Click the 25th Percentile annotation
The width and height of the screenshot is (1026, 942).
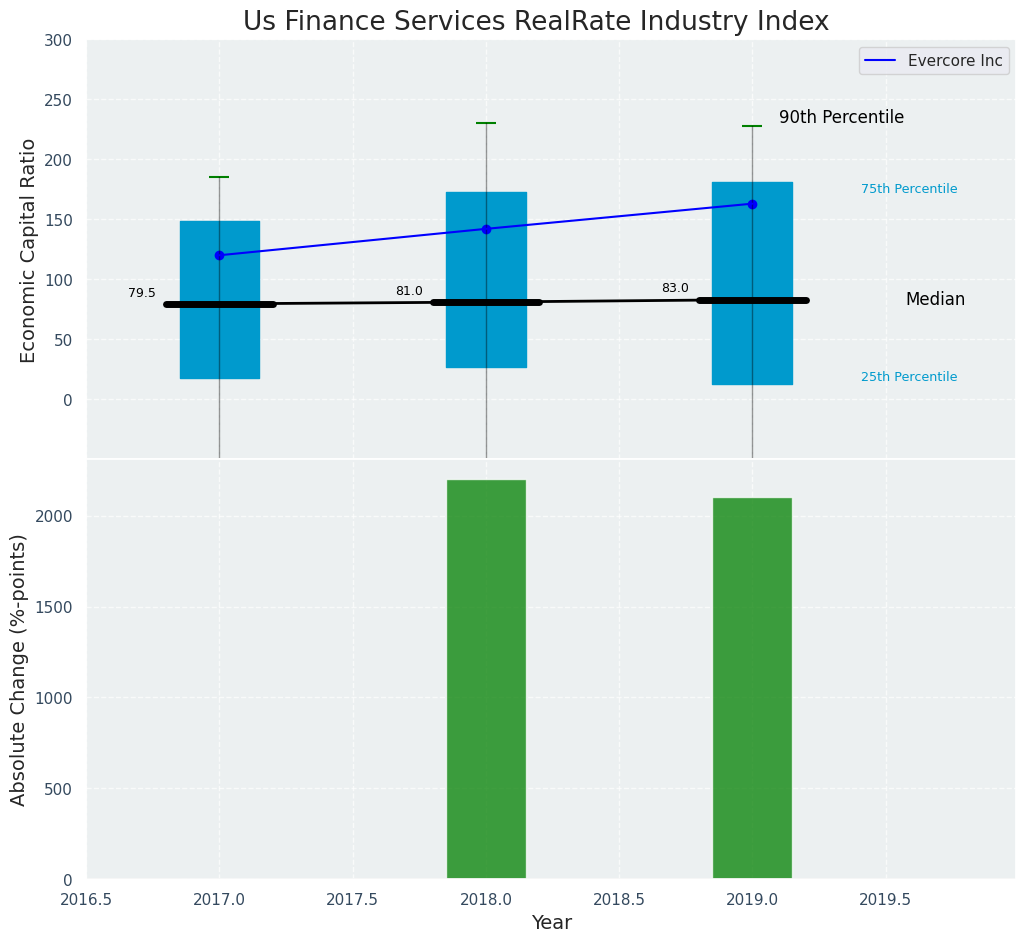[909, 377]
